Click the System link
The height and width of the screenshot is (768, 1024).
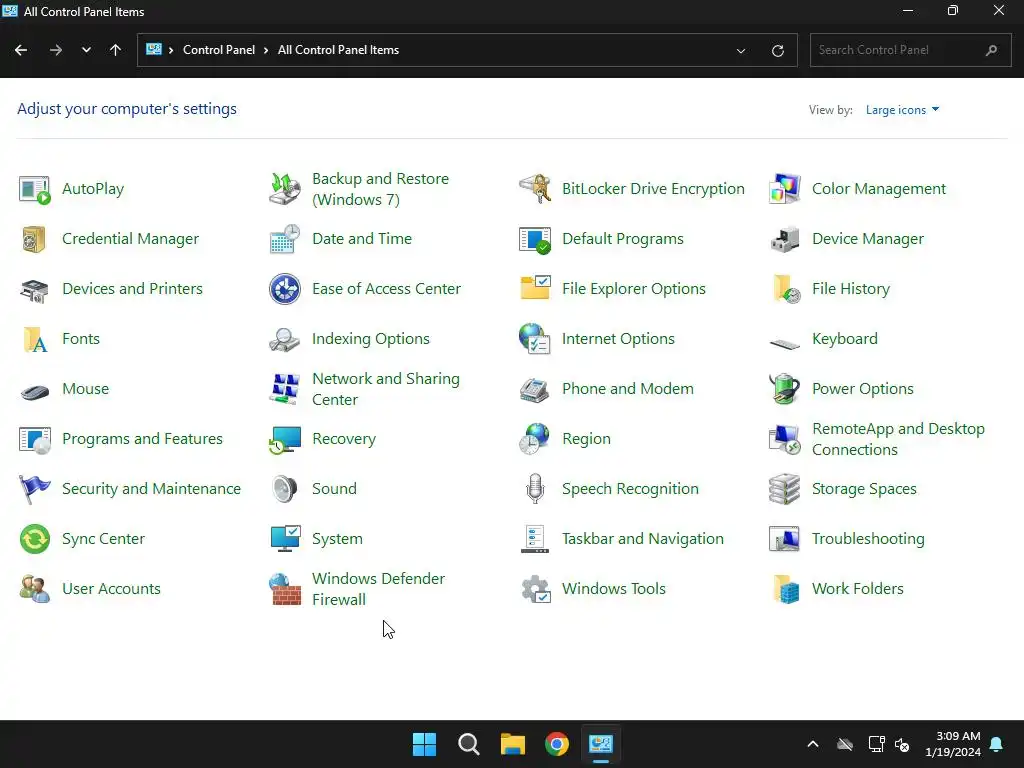(x=337, y=539)
